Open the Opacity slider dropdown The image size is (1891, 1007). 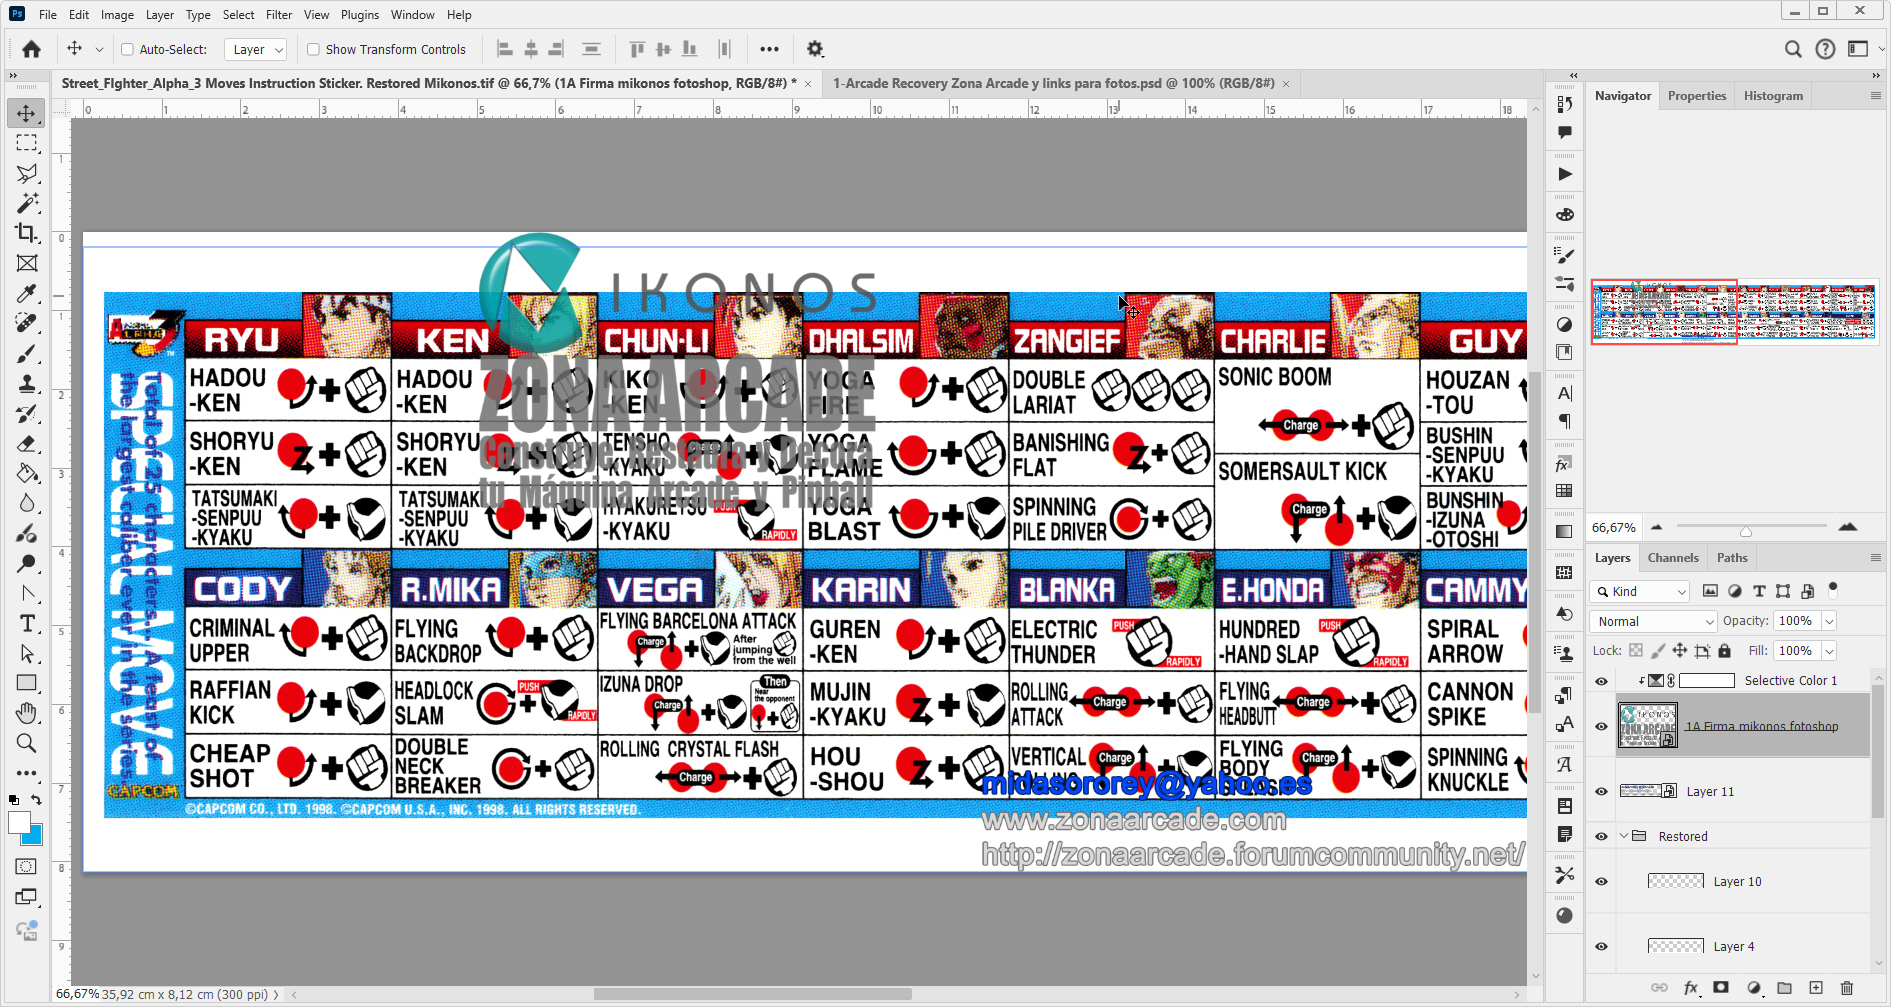pos(1830,621)
